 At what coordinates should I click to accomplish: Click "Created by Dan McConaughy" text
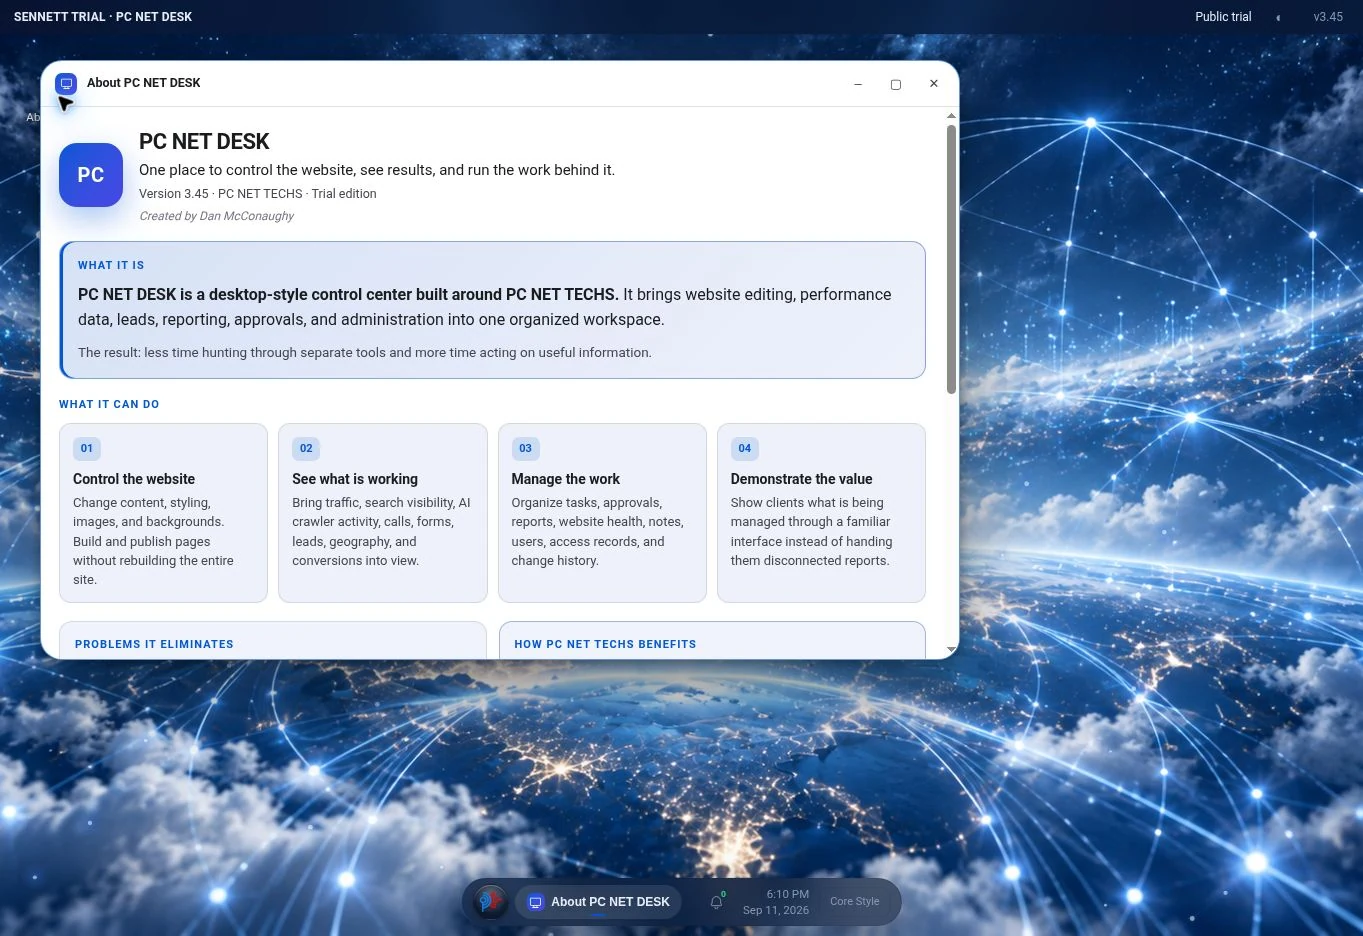[216, 216]
